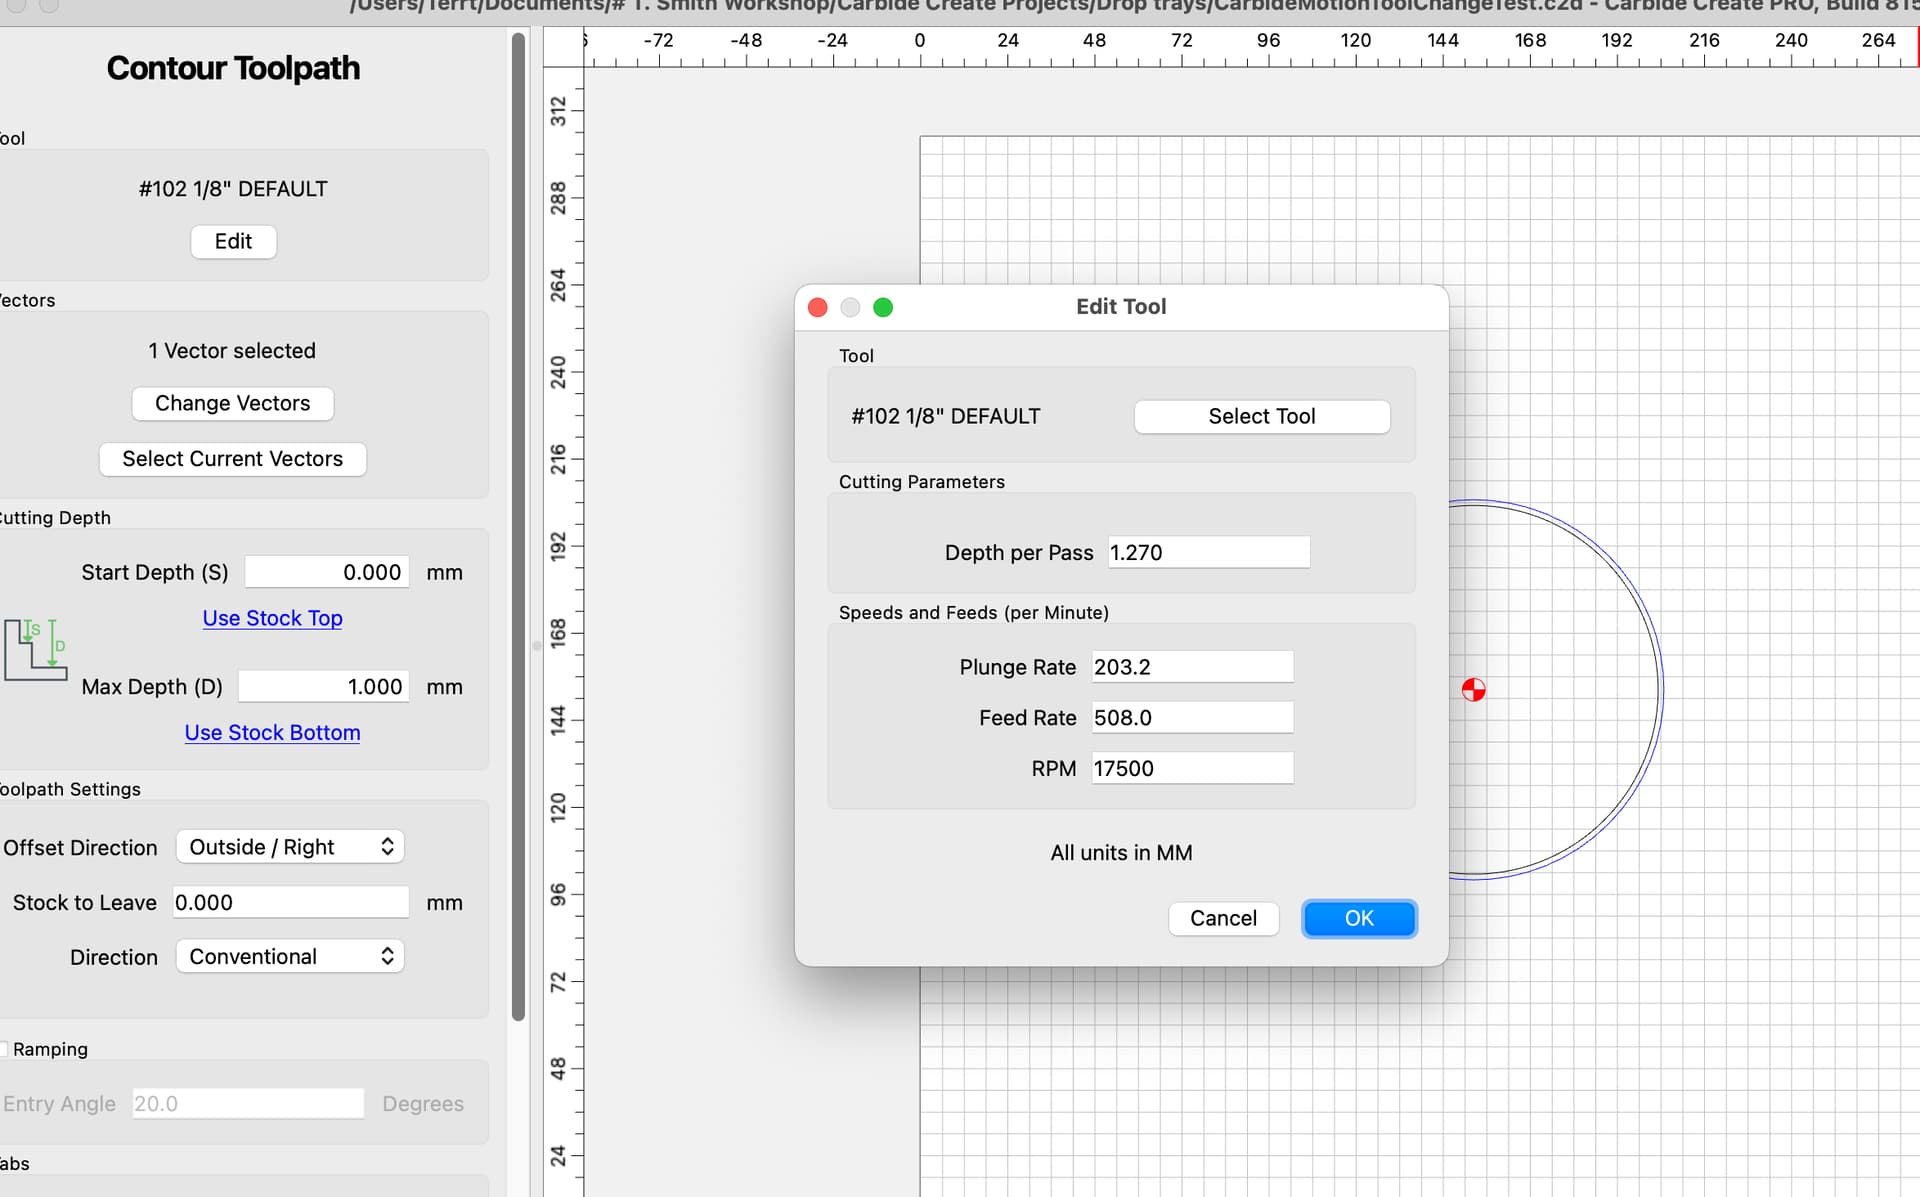This screenshot has height=1197, width=1920.
Task: Click green zoom button of Edit Tool dialog
Action: 883,307
